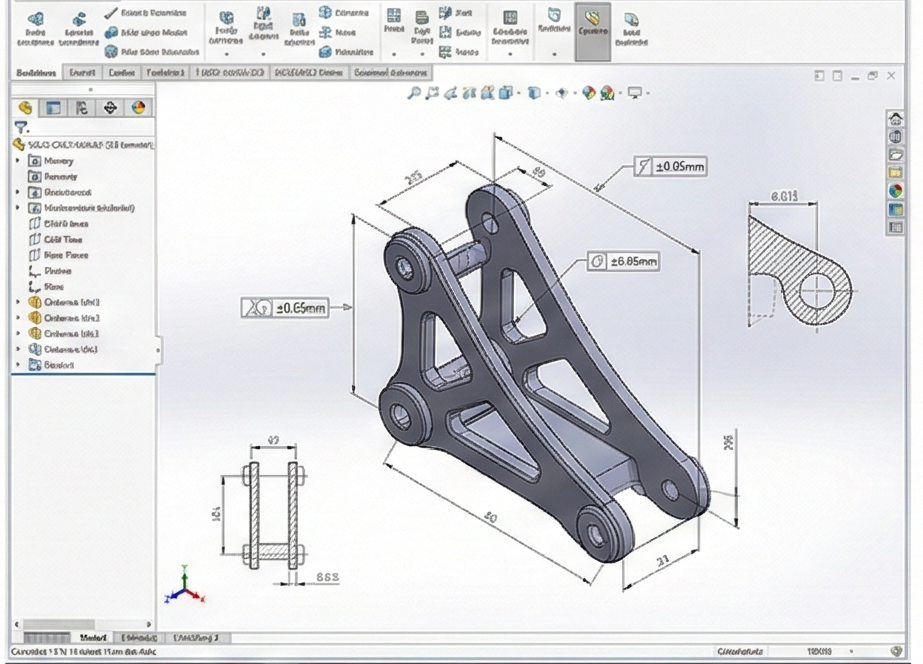
Task: Open the DisplayManager color-ball tab
Action: (138, 108)
